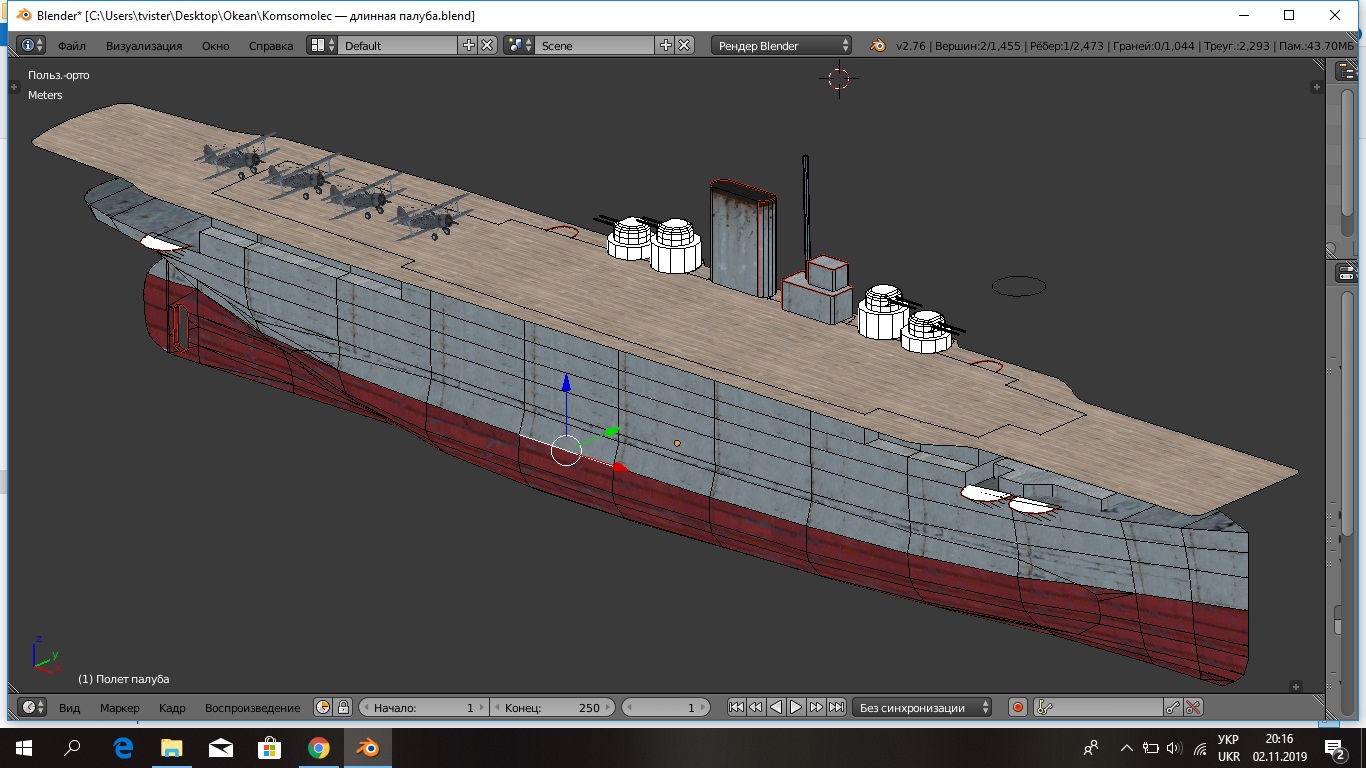Viewport: 1366px width, 768px height.
Task: Jump to the last frame
Action: (x=837, y=707)
